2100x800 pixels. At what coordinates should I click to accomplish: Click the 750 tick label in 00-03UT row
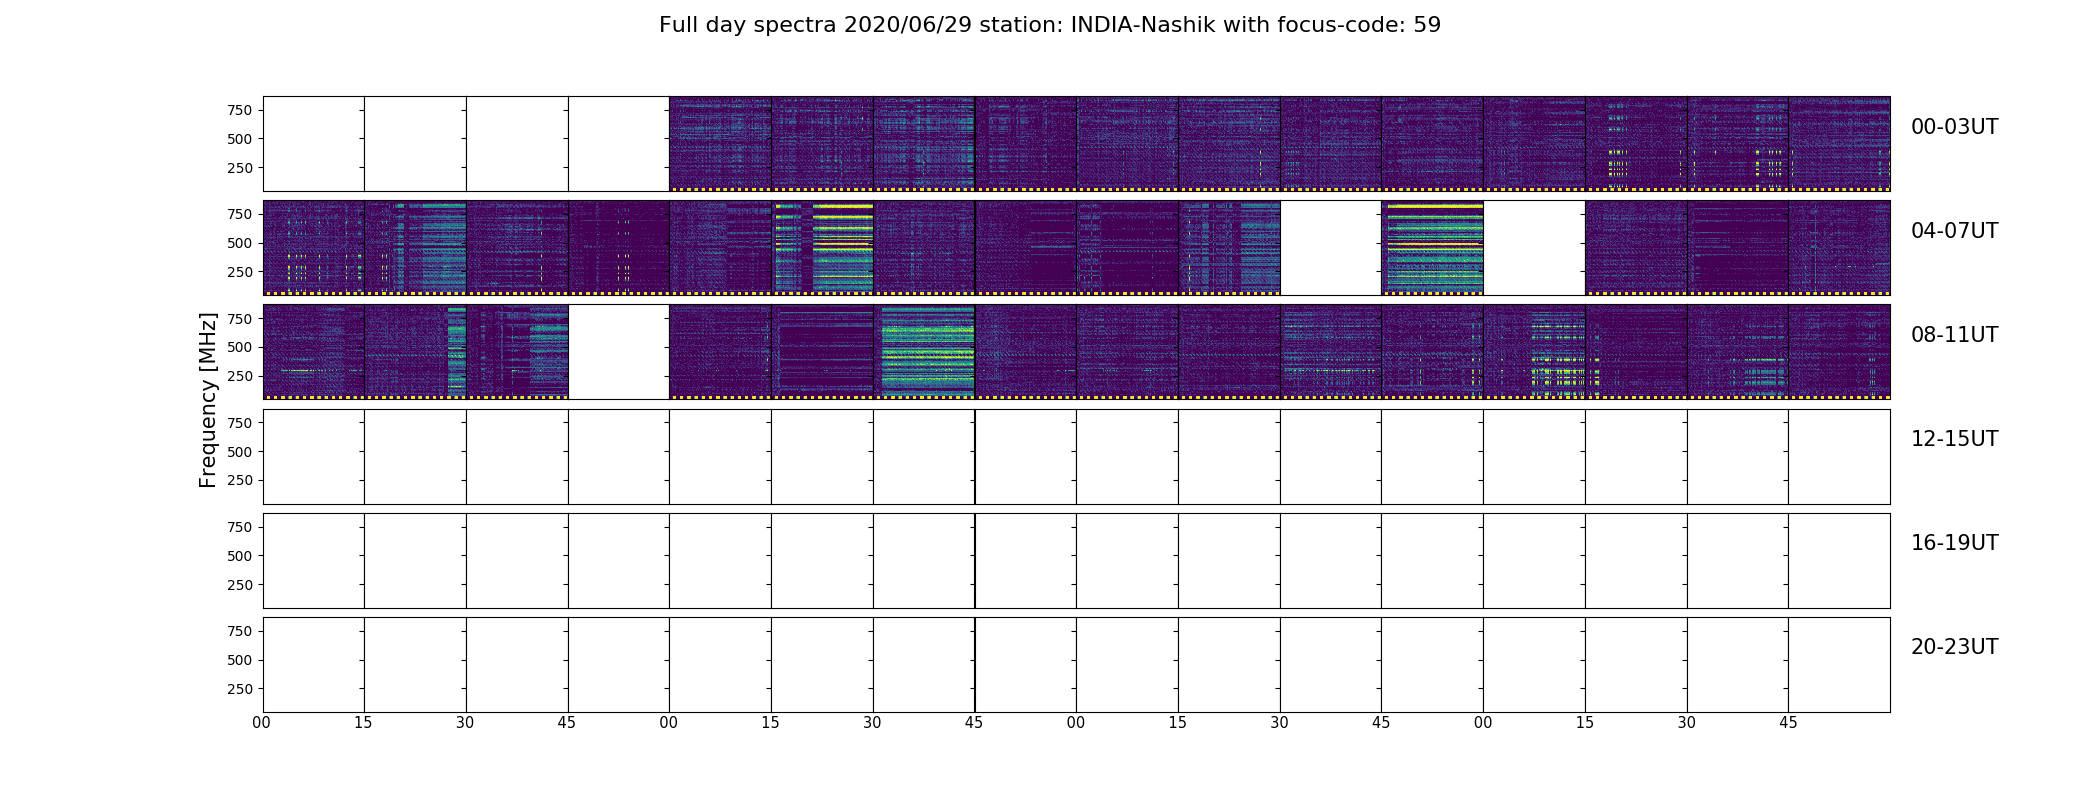(x=240, y=110)
